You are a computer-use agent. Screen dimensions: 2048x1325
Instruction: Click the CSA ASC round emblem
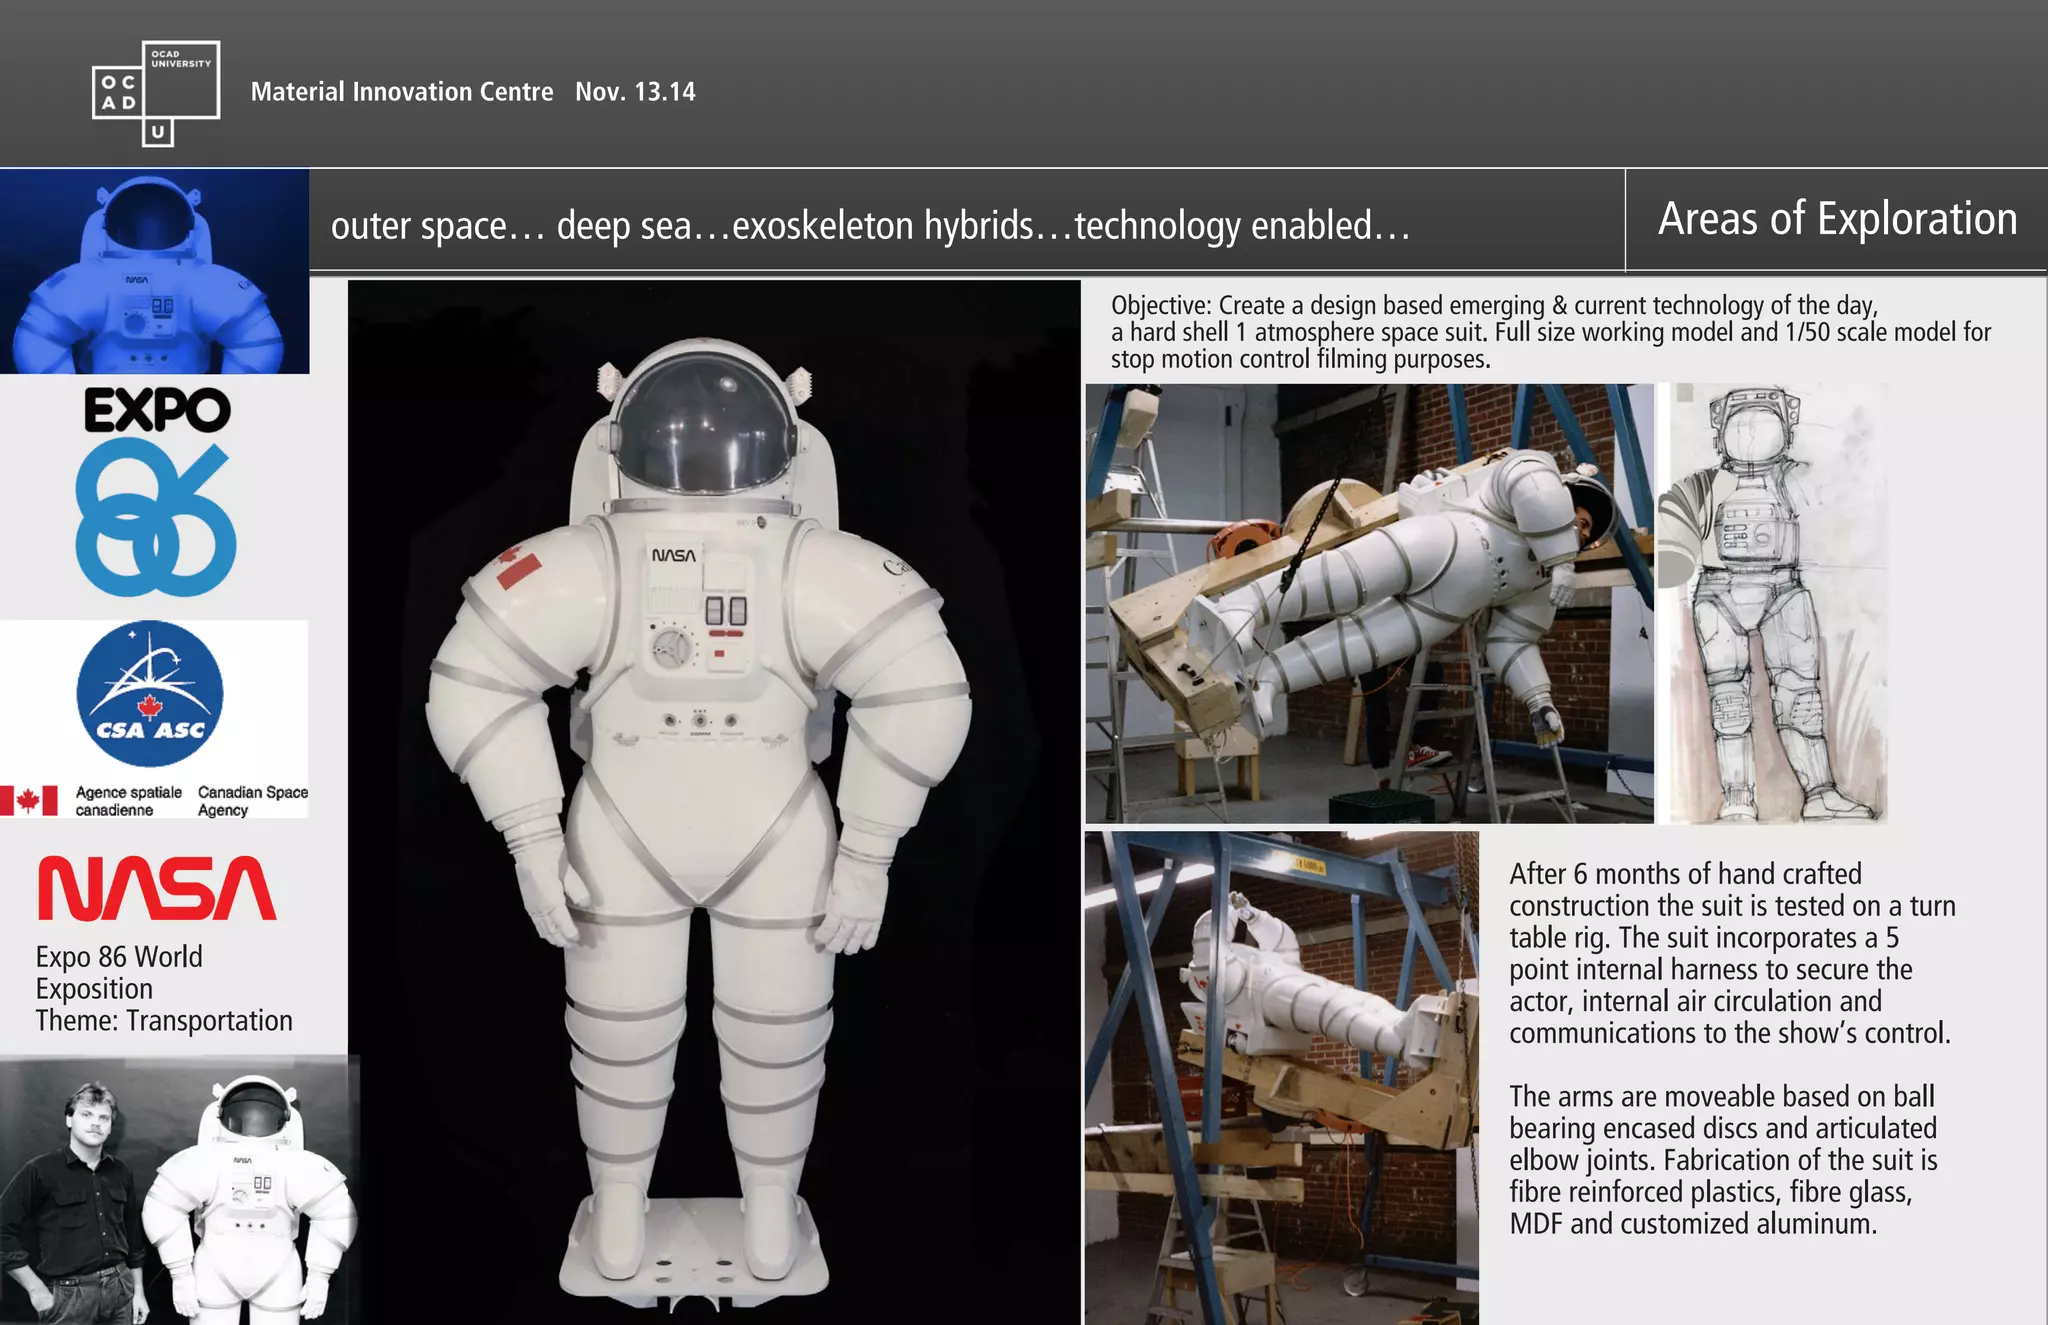click(150, 694)
